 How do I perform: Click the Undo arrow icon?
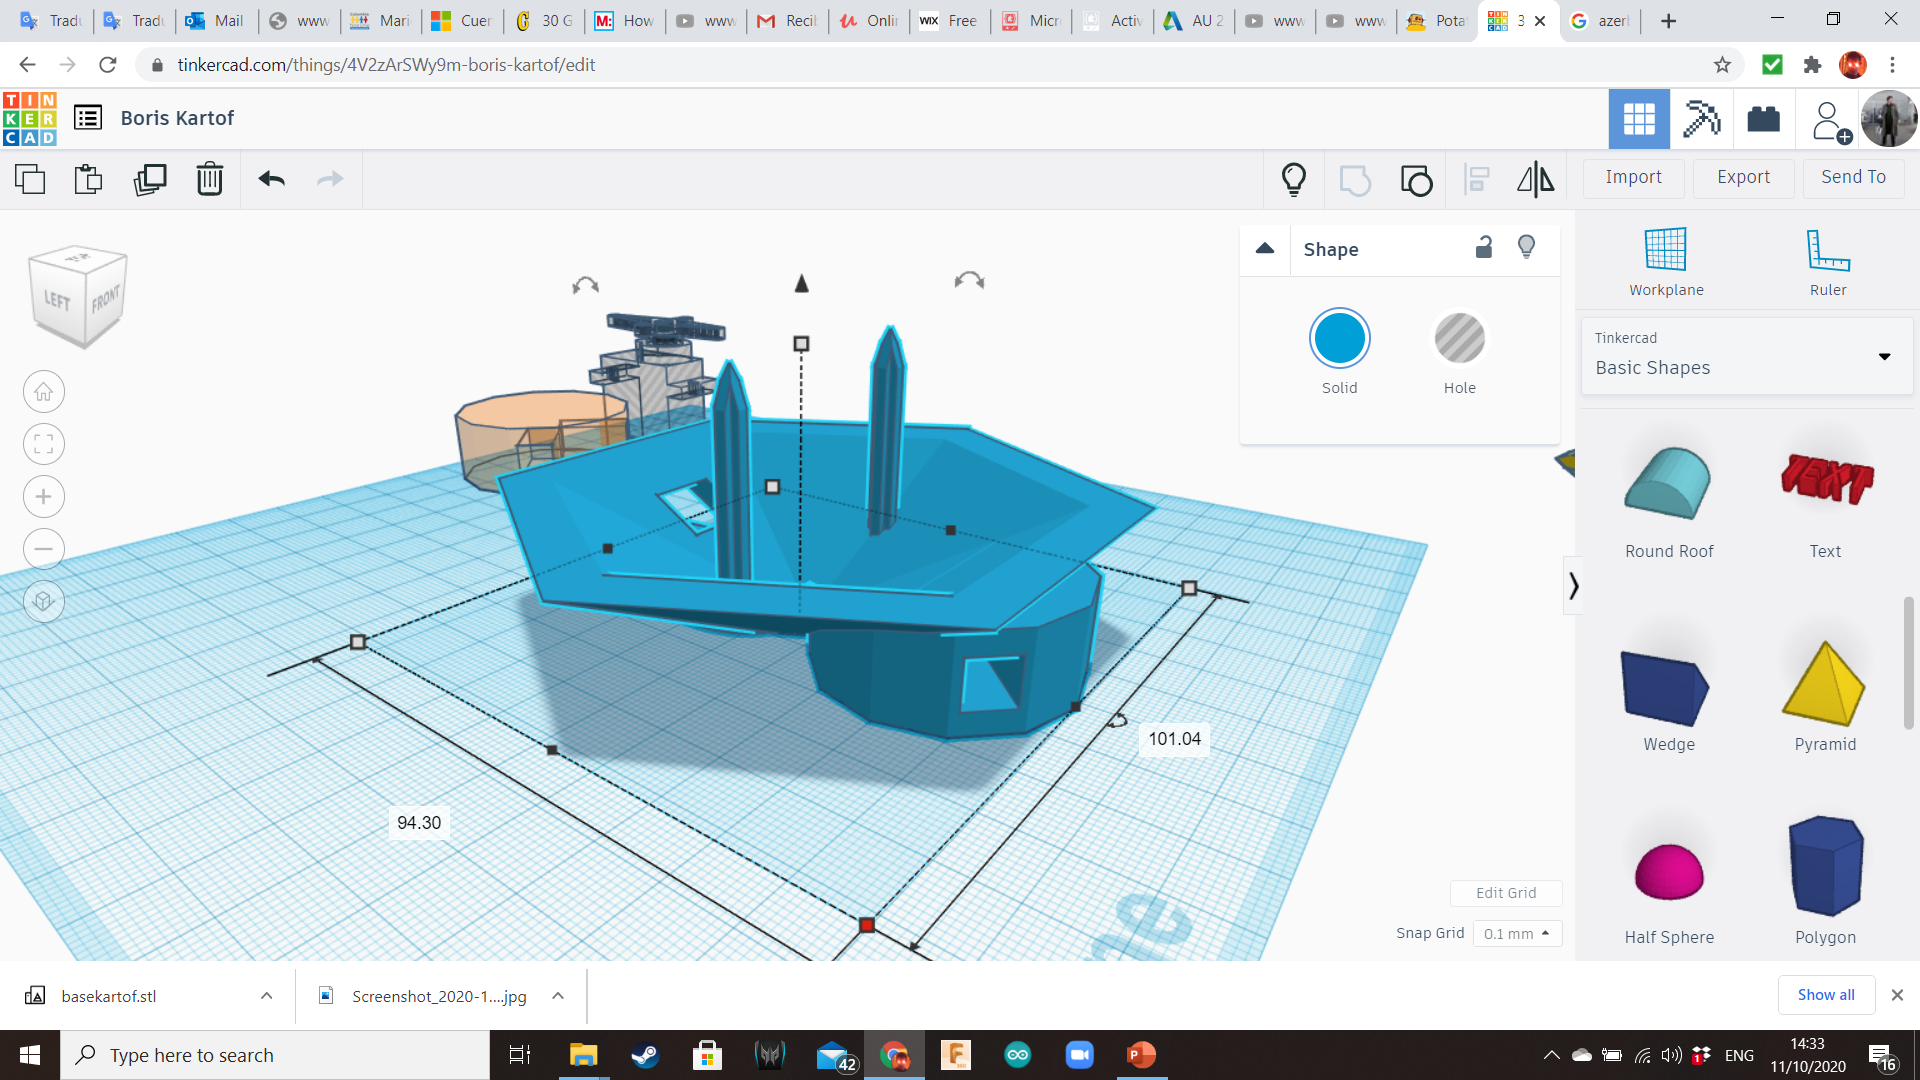click(271, 179)
